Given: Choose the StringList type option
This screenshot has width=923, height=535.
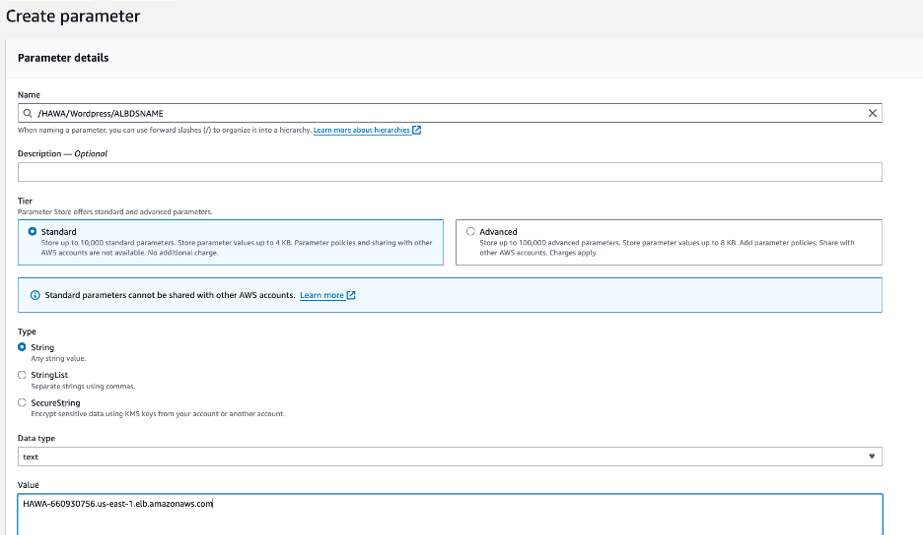Looking at the screenshot, I should [22, 375].
